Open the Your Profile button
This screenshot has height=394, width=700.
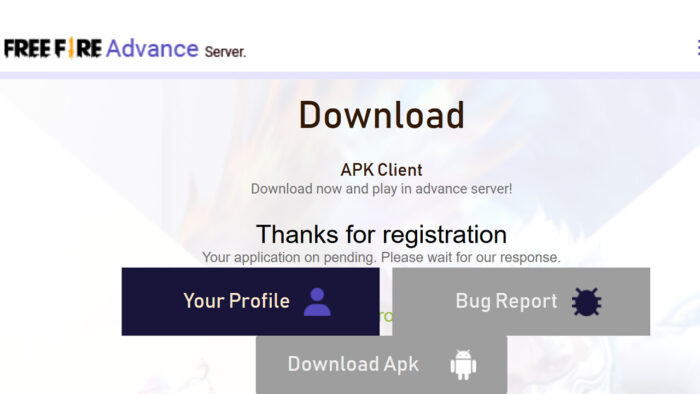pos(250,302)
